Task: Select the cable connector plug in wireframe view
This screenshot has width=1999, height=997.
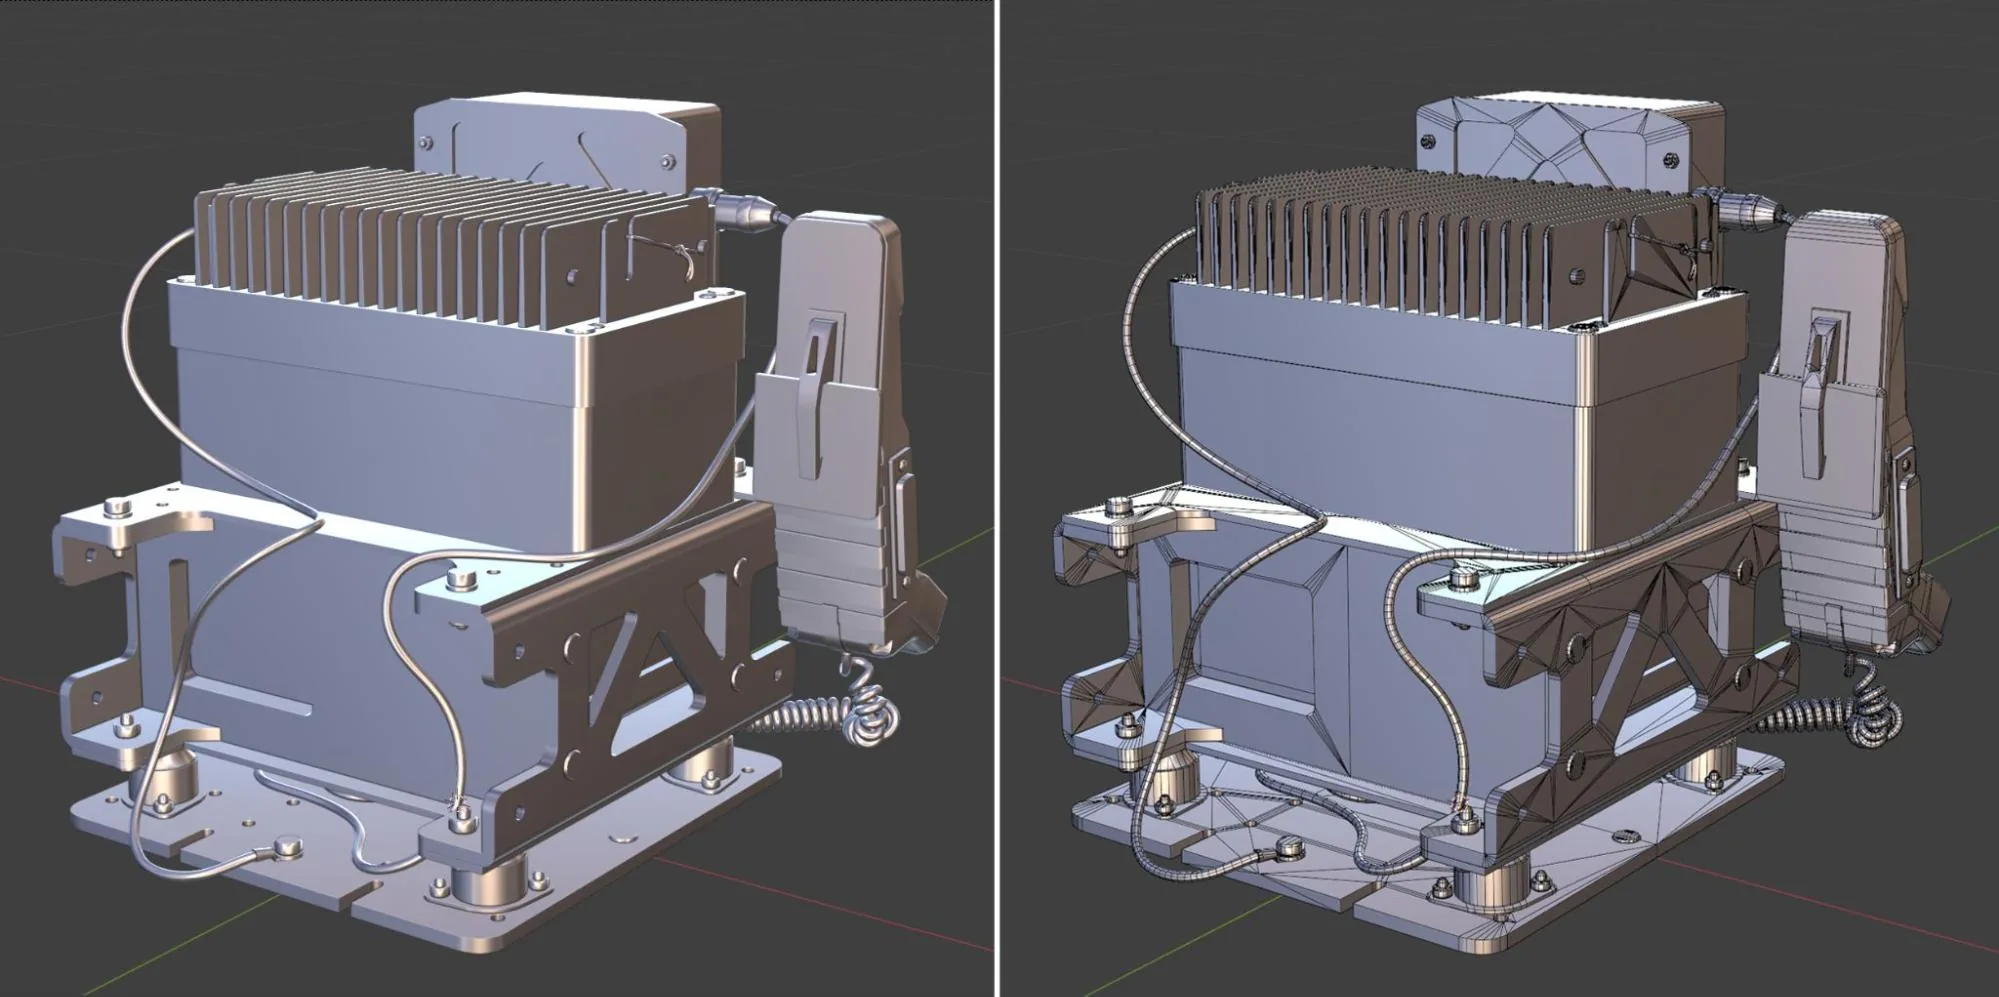Action: point(1743,208)
